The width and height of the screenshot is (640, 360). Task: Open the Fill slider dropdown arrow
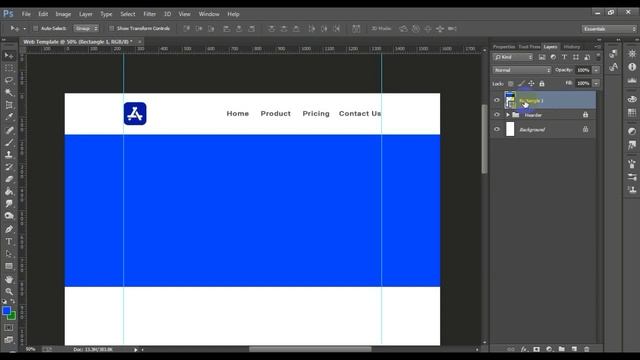596,83
